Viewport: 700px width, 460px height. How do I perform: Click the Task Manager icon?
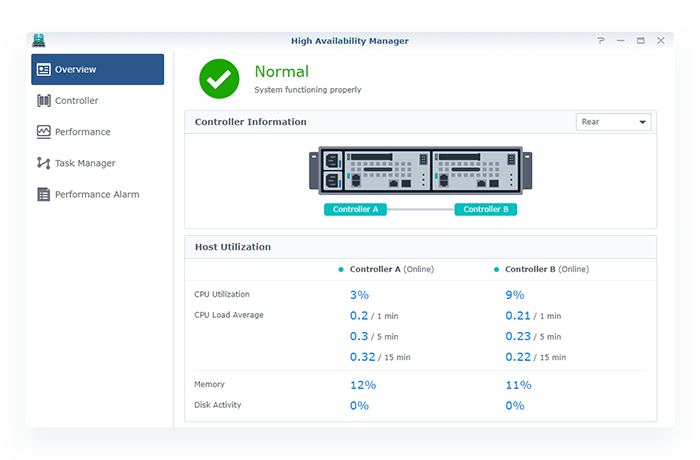coord(43,163)
